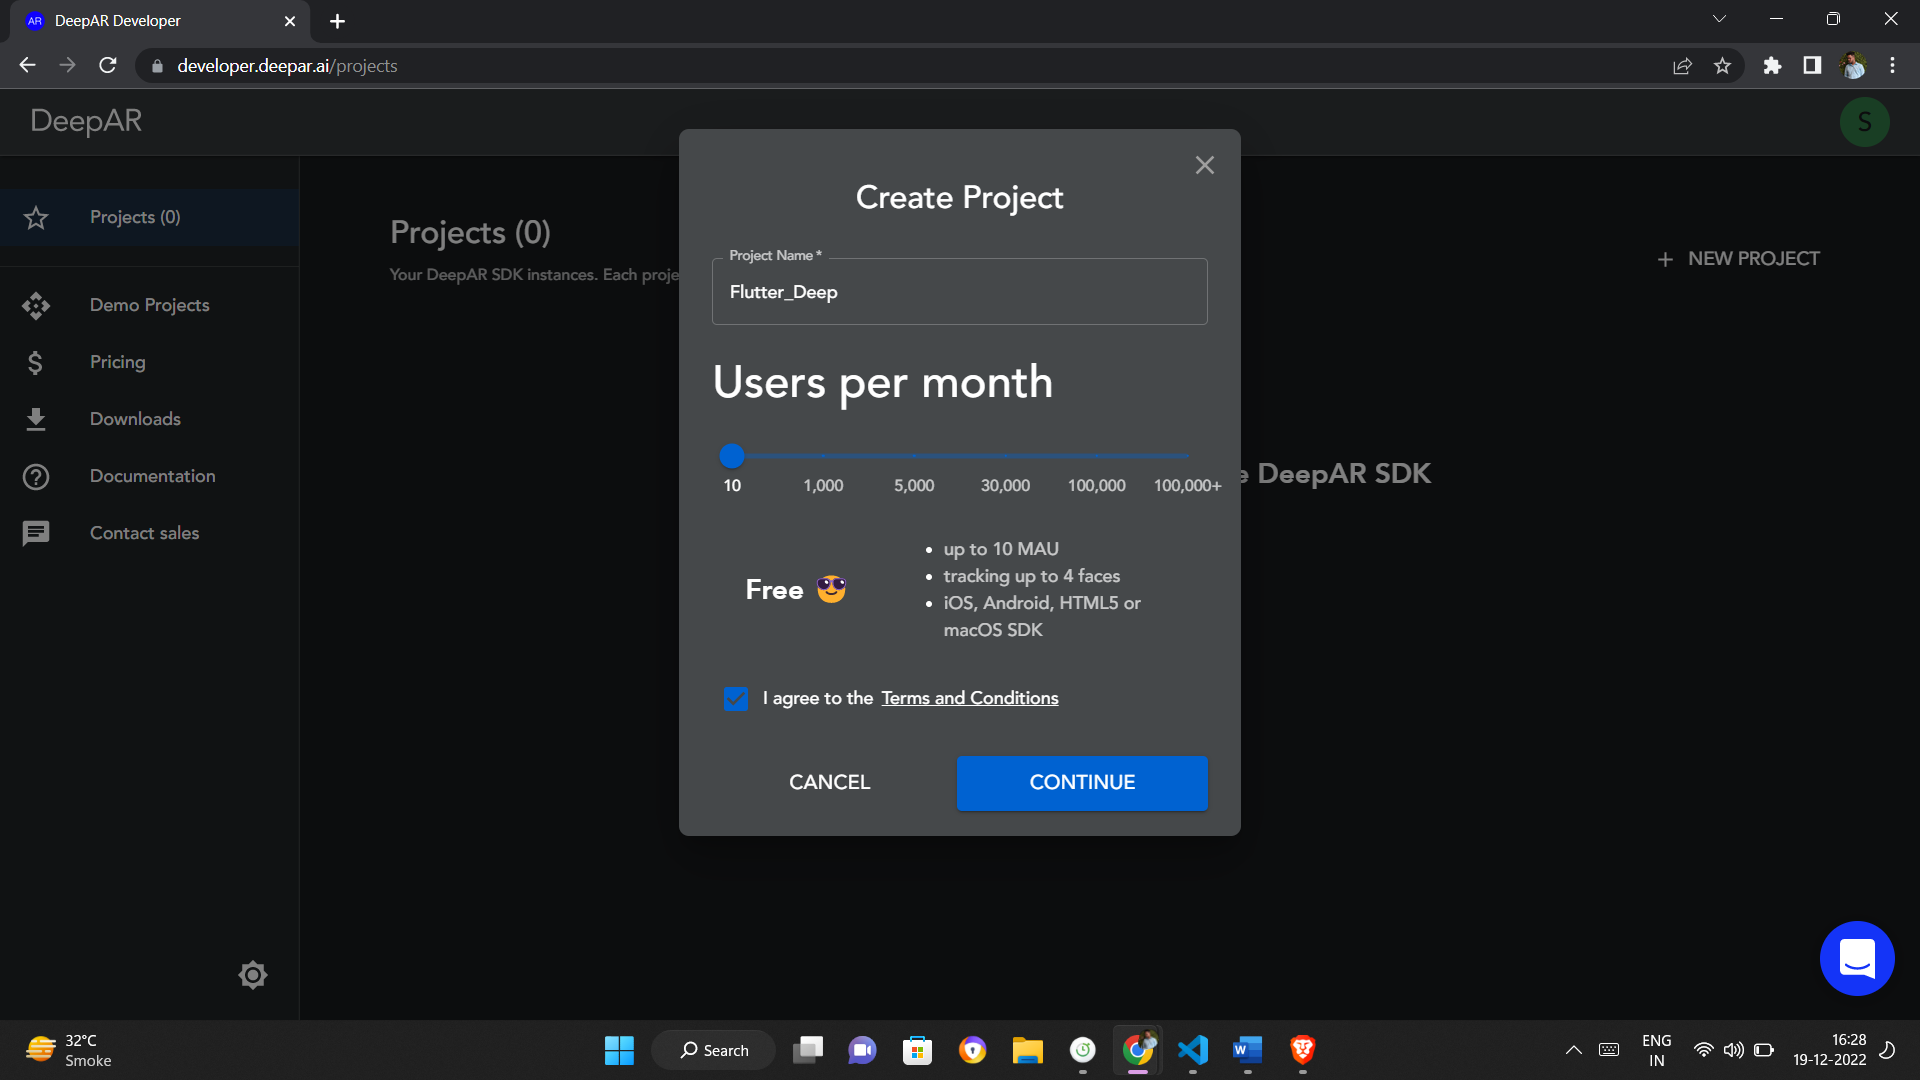The width and height of the screenshot is (1920, 1080).
Task: Click the taskbar Search box
Action: coord(714,1050)
